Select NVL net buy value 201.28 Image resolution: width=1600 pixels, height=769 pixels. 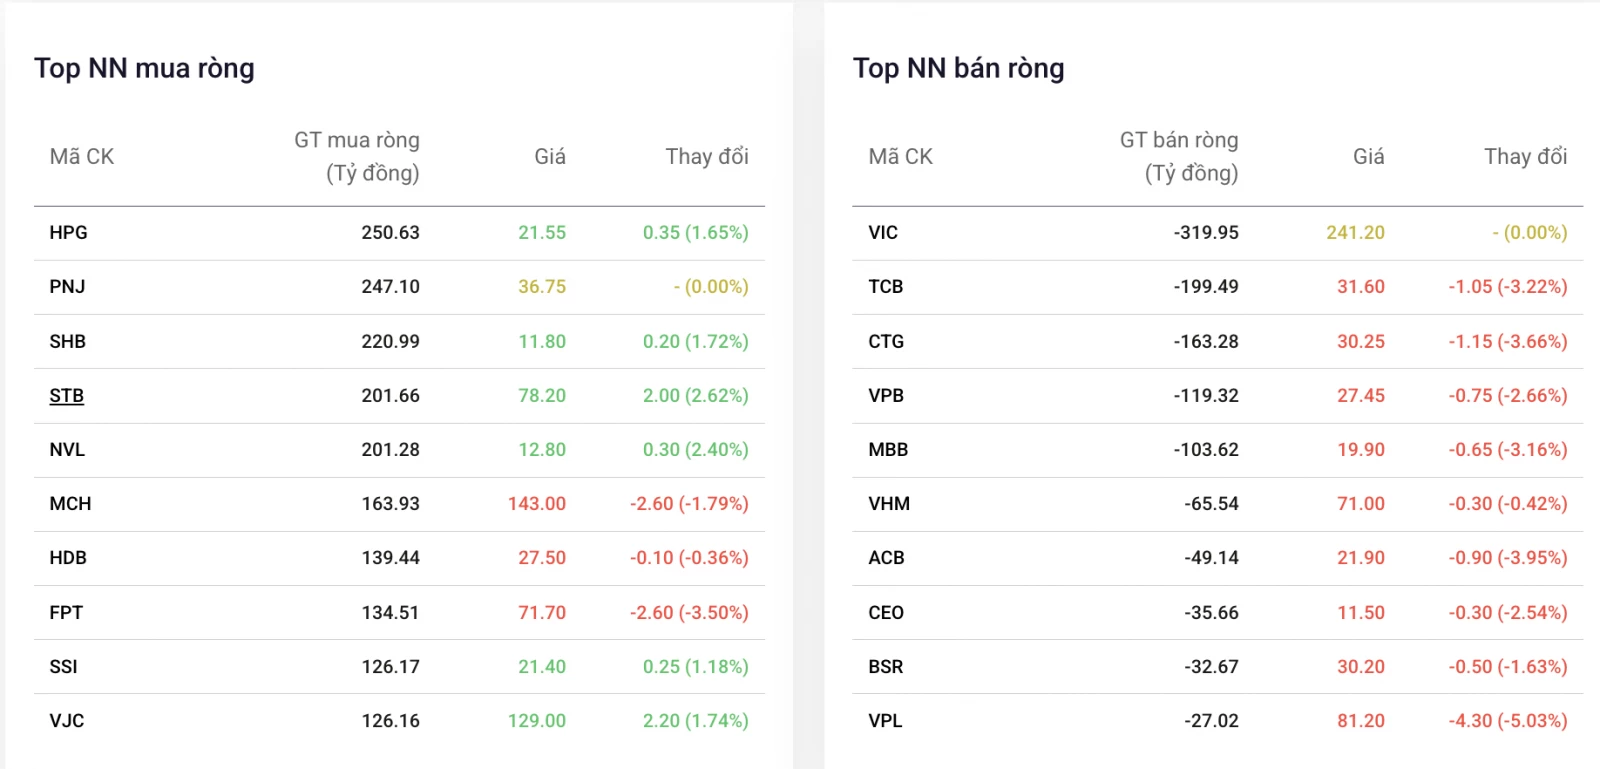click(x=391, y=450)
